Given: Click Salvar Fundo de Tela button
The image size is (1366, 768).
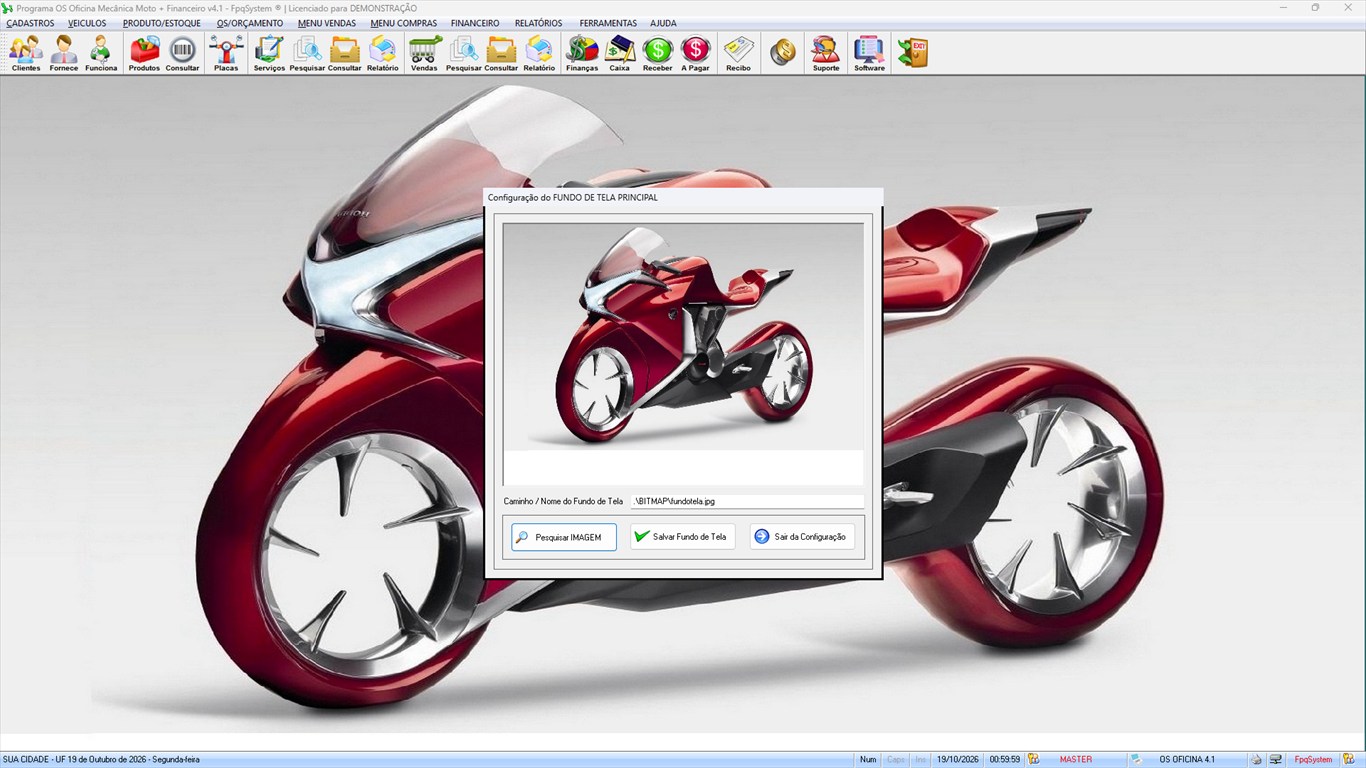Looking at the screenshot, I should pos(683,537).
